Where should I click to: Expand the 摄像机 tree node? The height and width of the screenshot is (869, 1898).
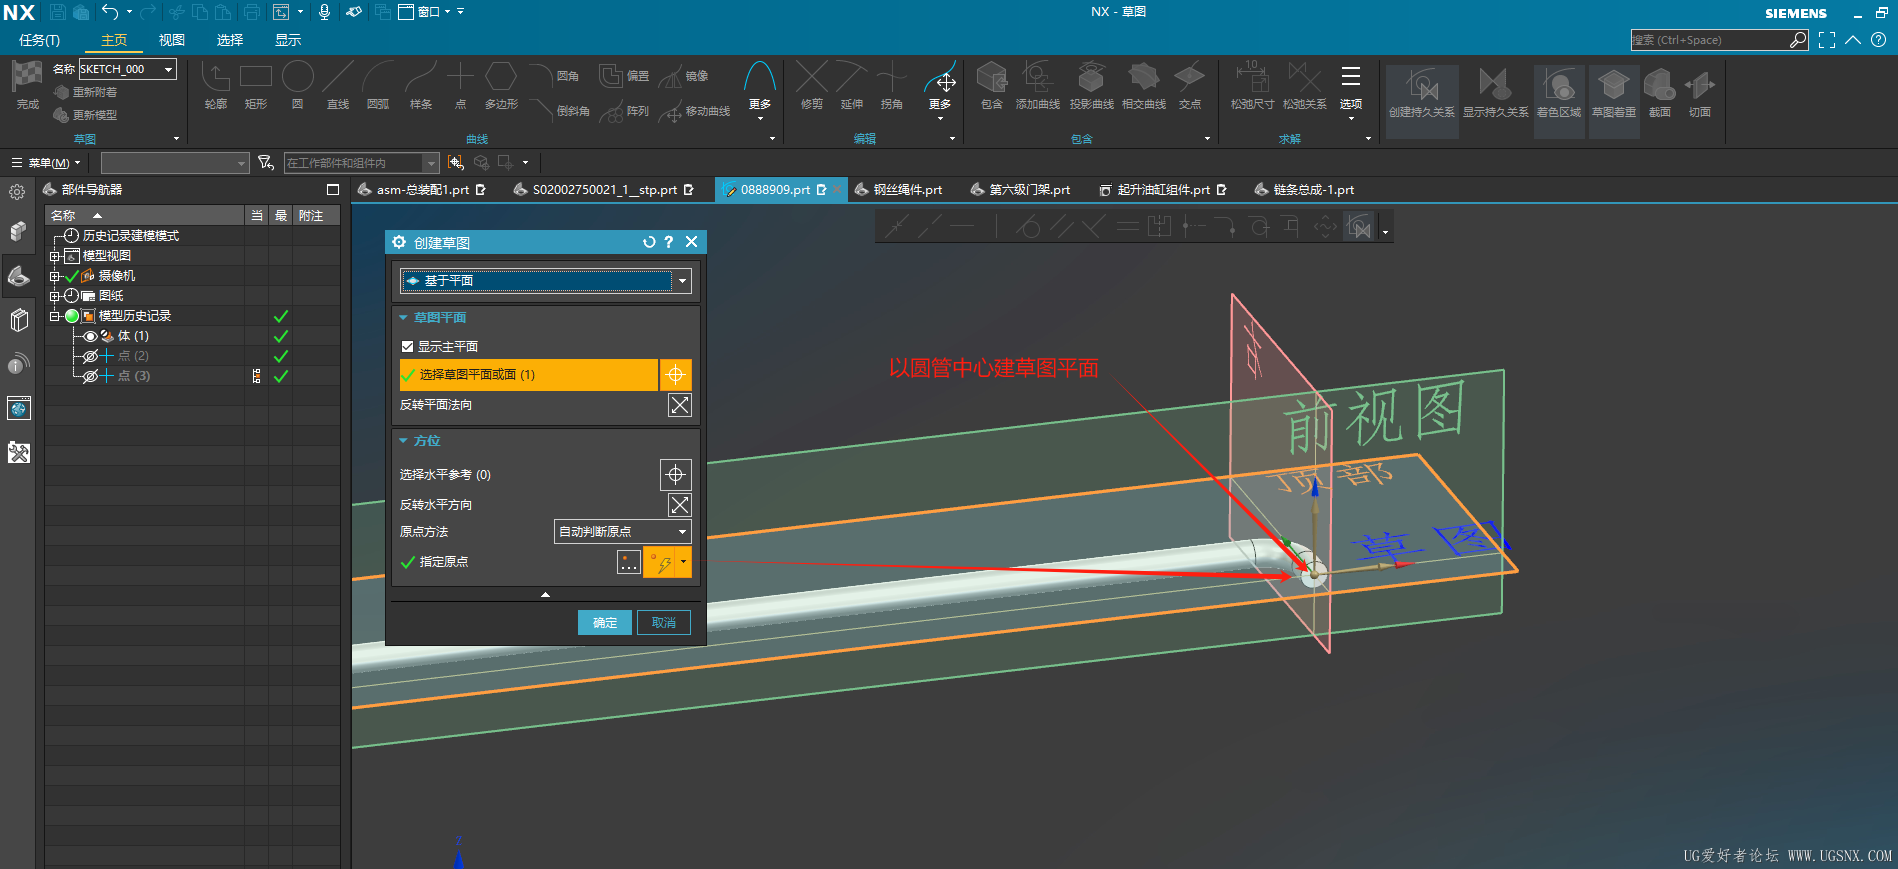click(55, 276)
